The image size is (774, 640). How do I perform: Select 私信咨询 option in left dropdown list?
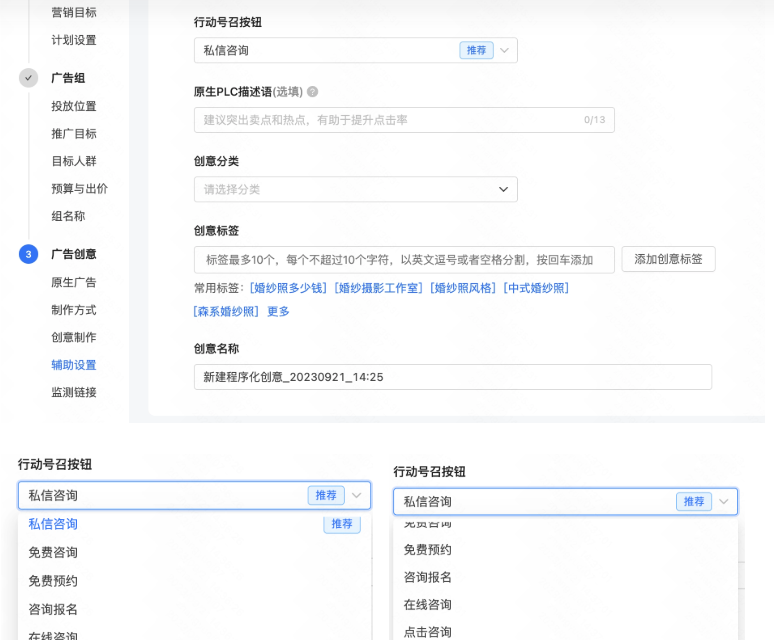pos(53,524)
